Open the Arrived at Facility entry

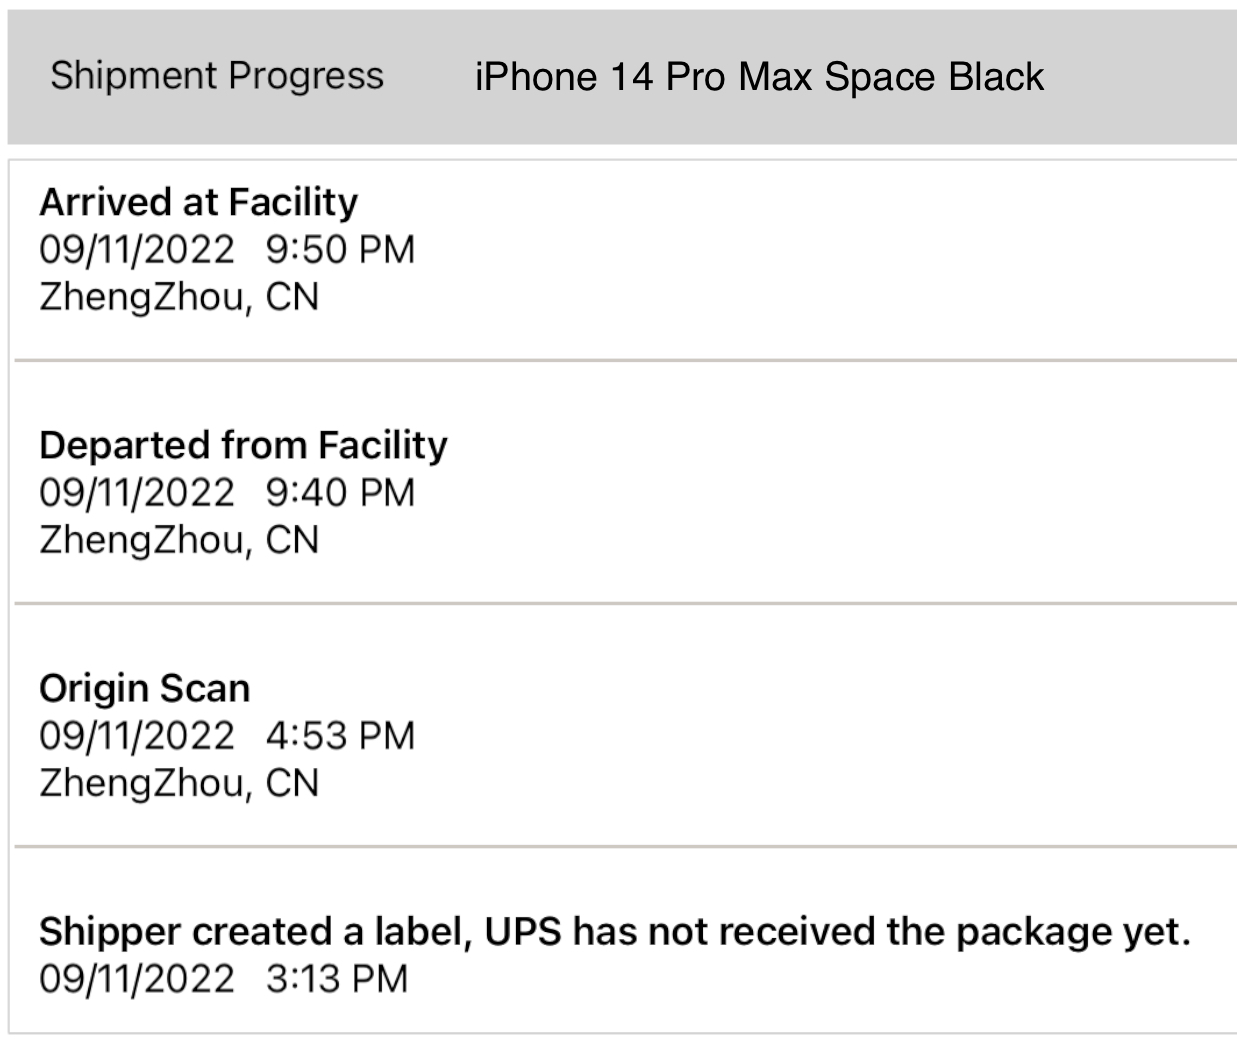pyautogui.click(x=198, y=202)
